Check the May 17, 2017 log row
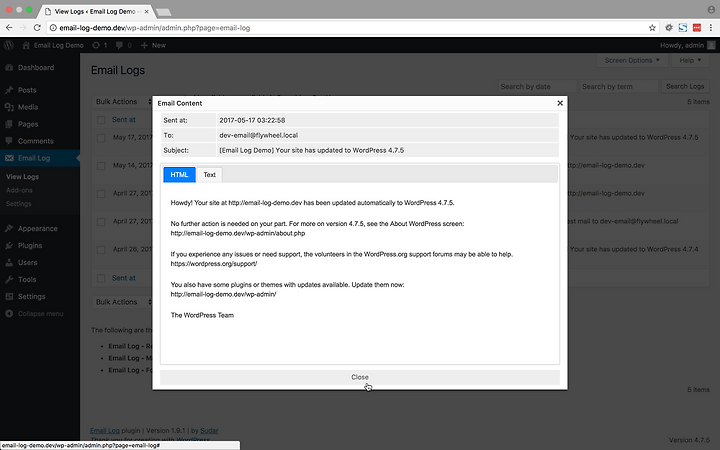 [x=101, y=138]
